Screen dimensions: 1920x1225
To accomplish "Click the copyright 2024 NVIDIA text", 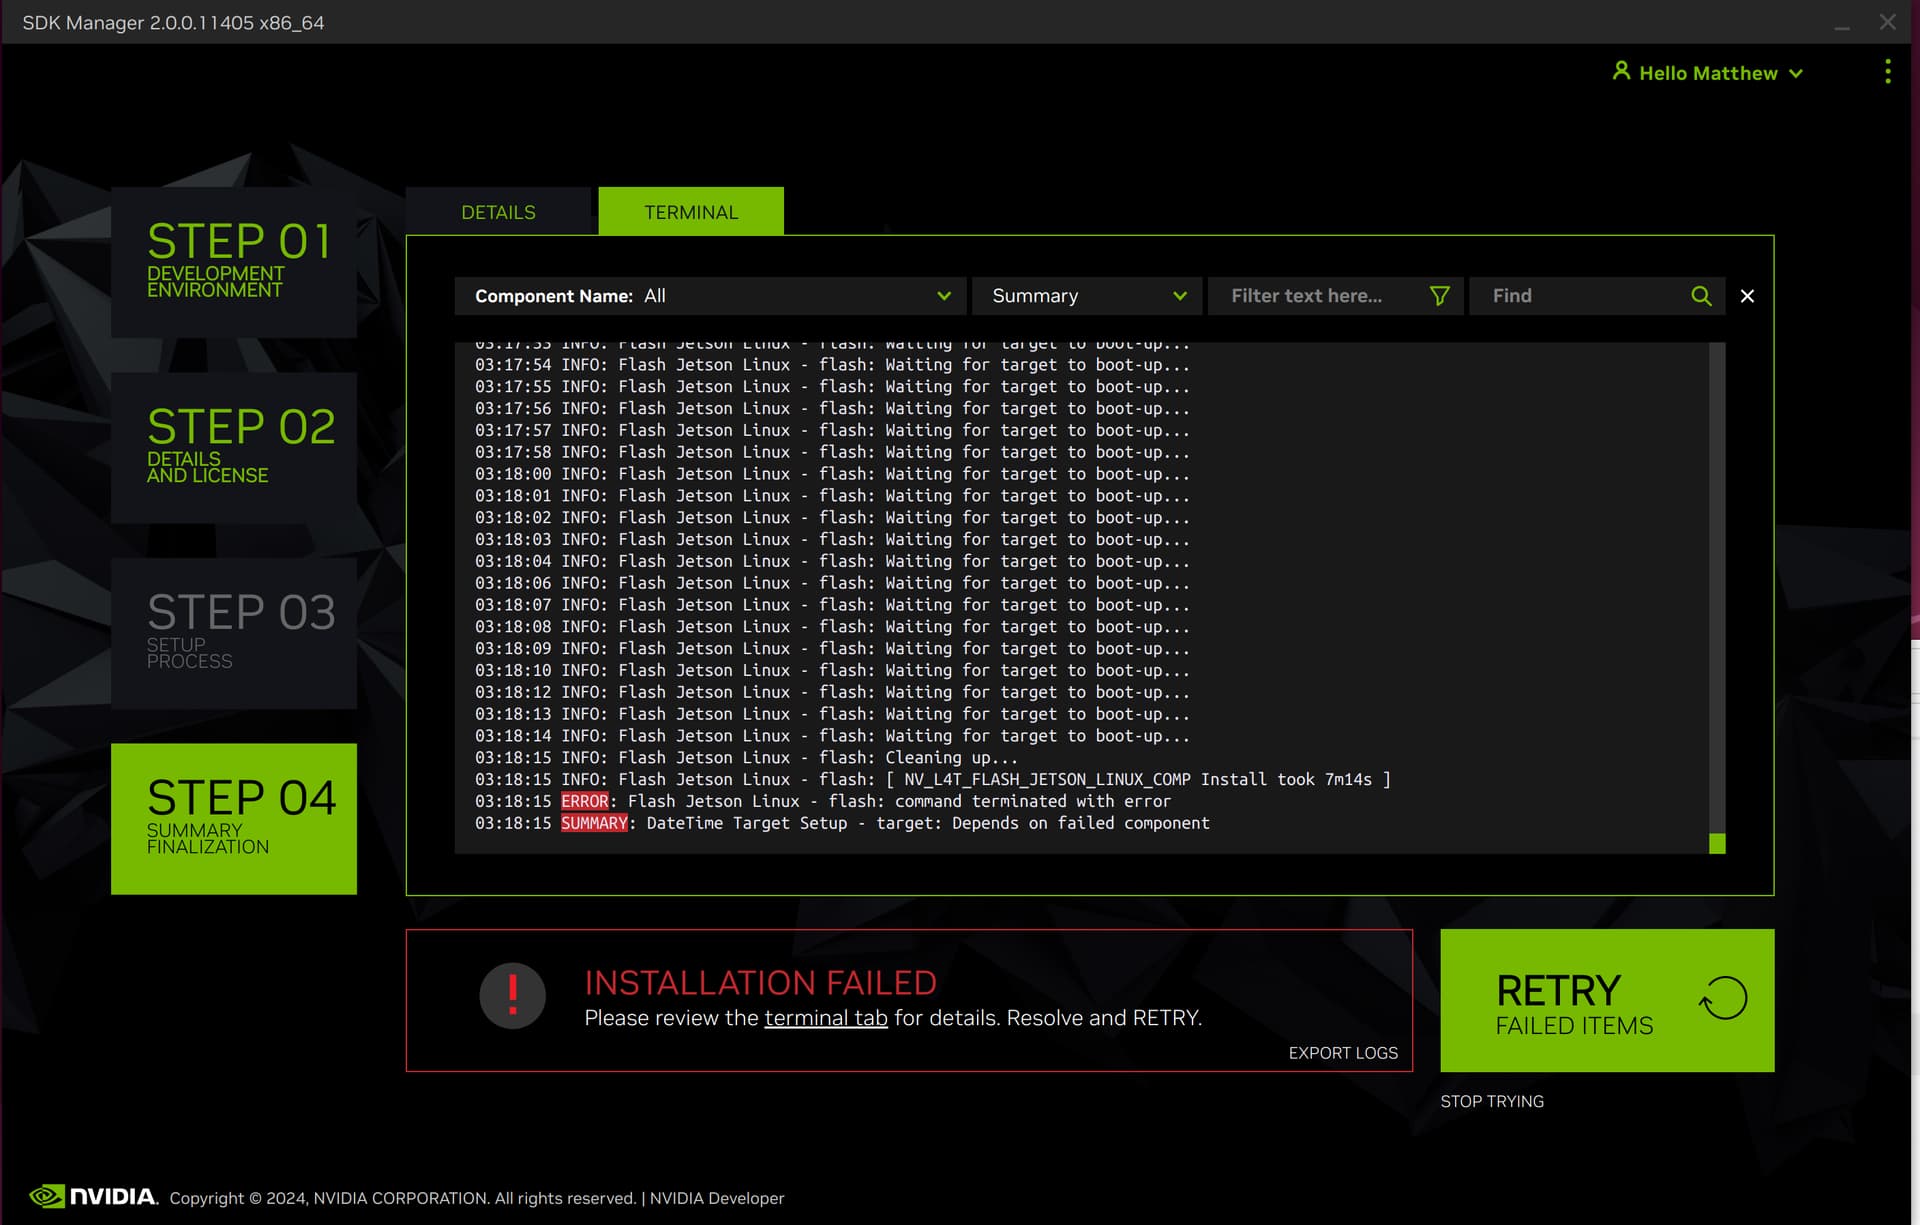I will [403, 1198].
